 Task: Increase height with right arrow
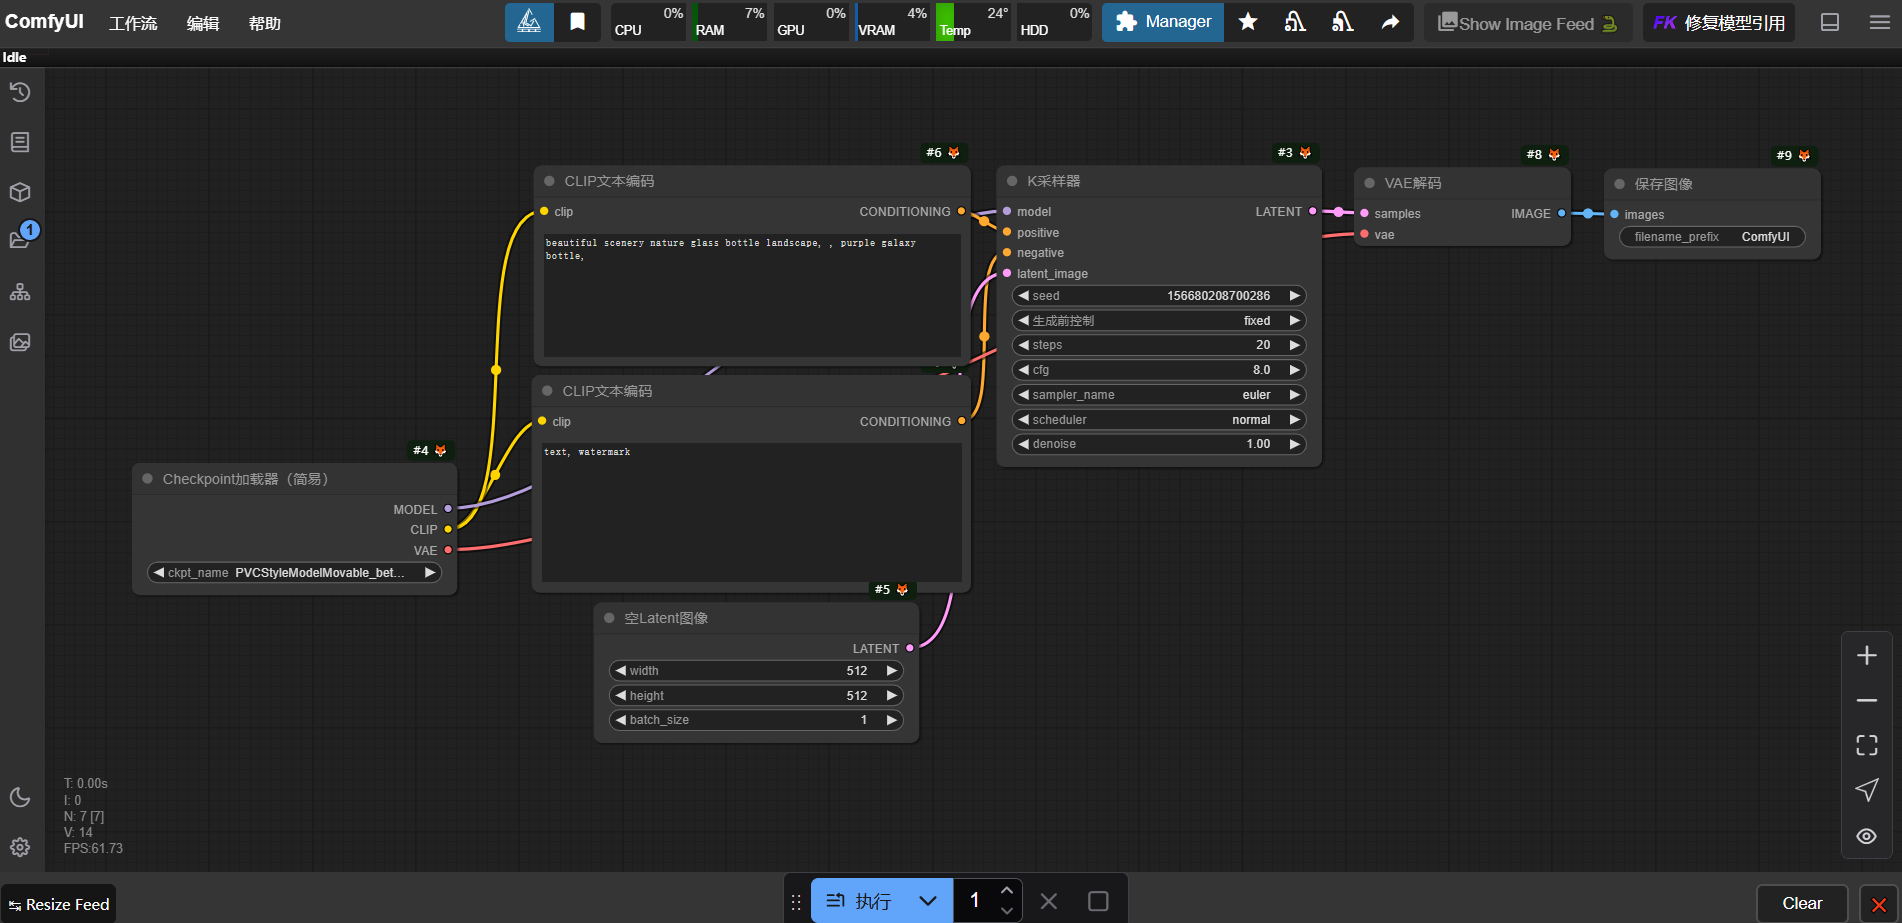pos(891,696)
